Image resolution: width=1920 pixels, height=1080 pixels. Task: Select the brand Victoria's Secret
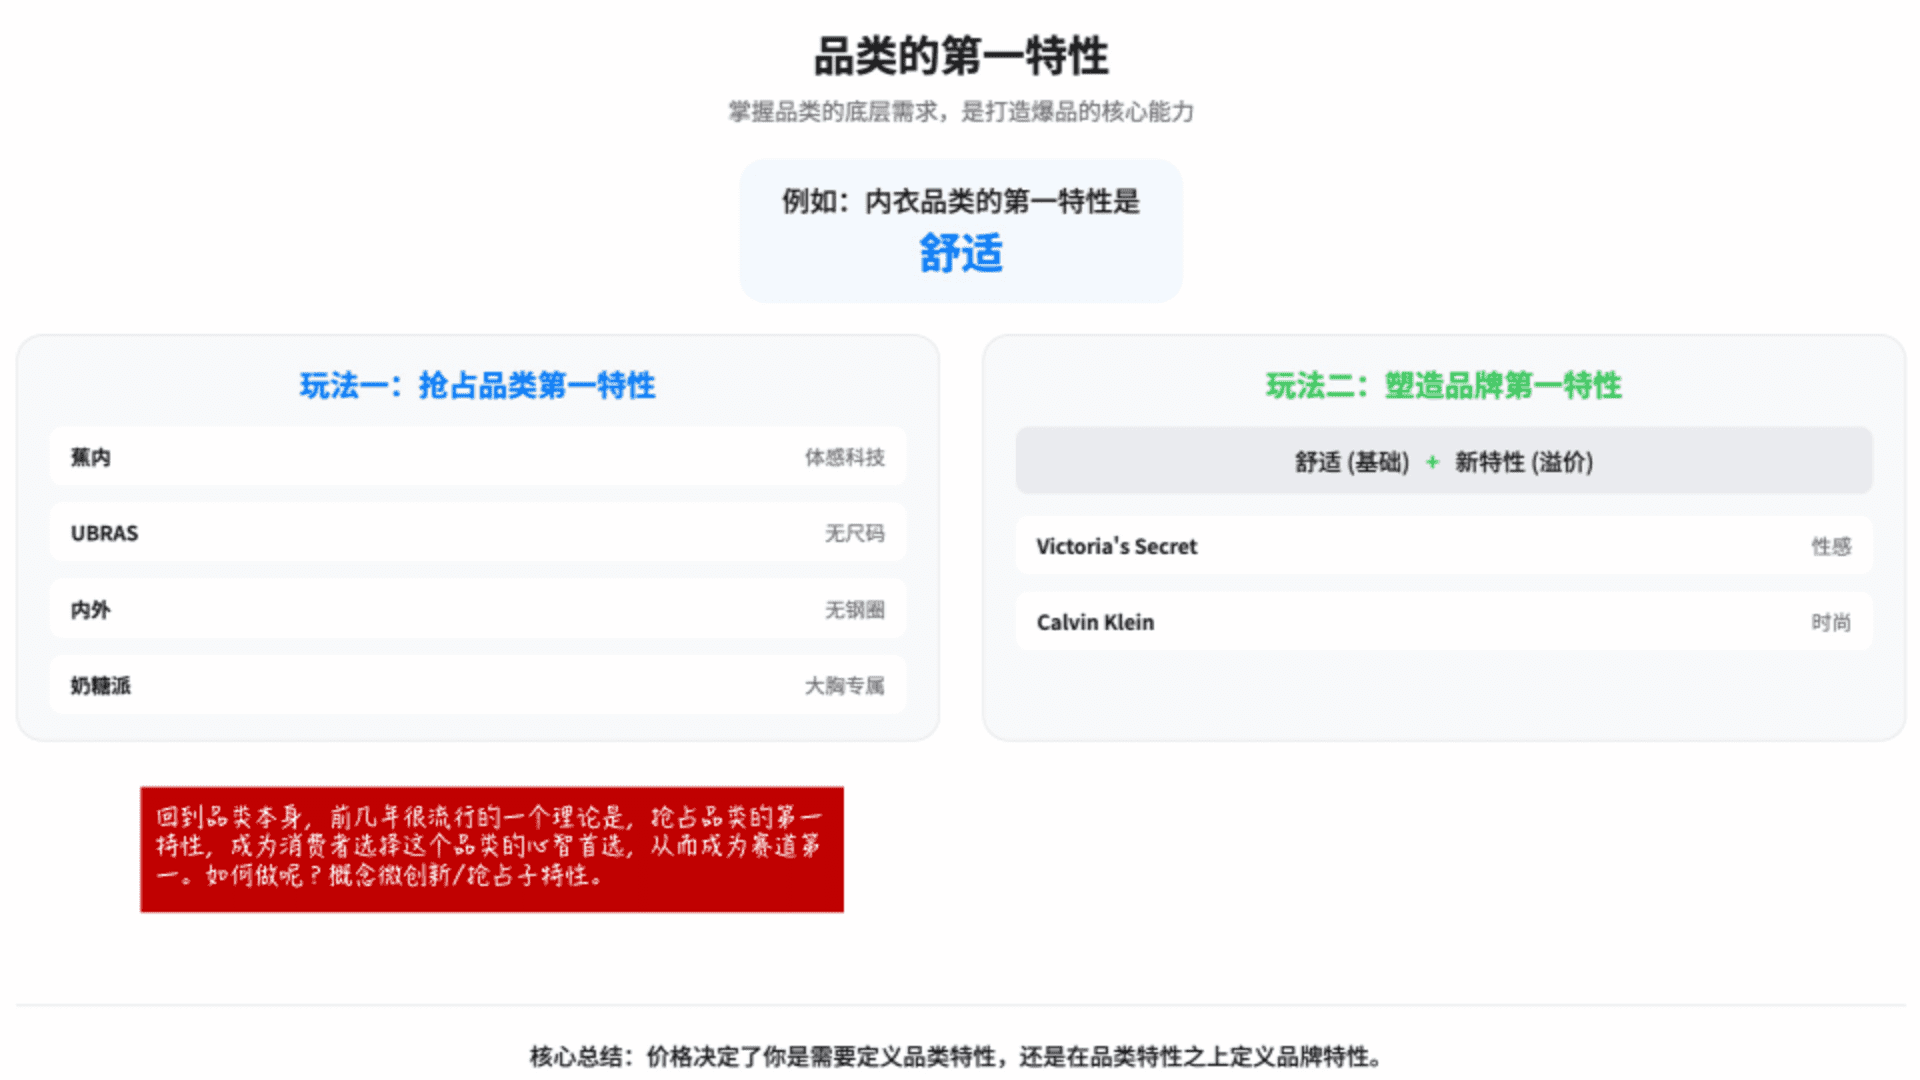[x=1116, y=546]
